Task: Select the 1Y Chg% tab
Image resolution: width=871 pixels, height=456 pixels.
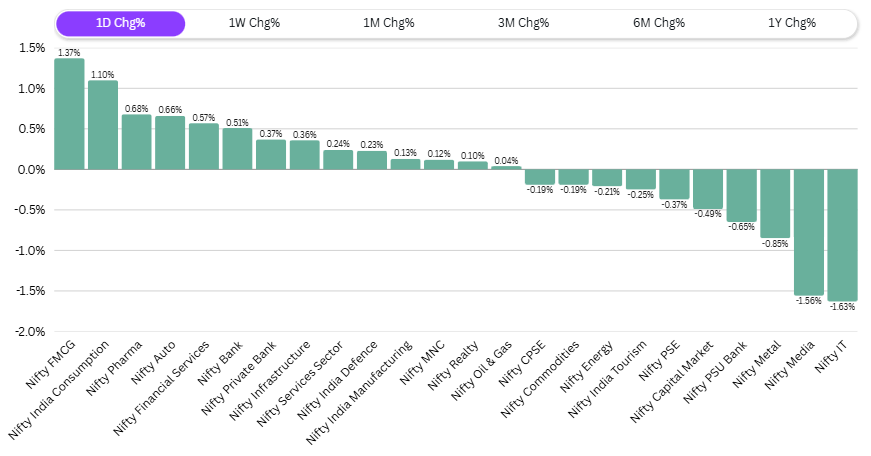Action: (791, 23)
